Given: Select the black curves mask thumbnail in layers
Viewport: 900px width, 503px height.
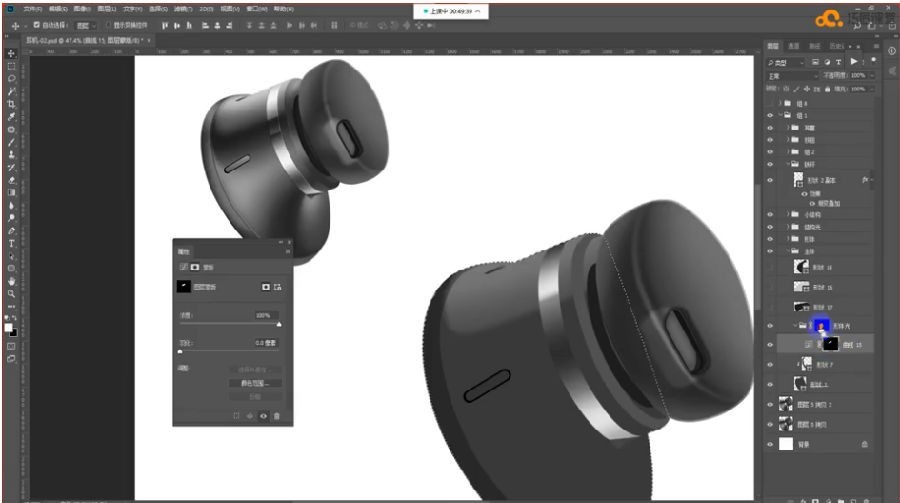Looking at the screenshot, I should click(831, 344).
